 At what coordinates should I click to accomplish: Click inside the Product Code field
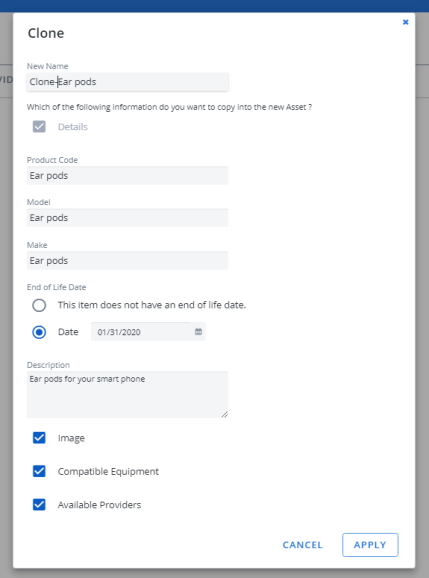pyautogui.click(x=128, y=175)
